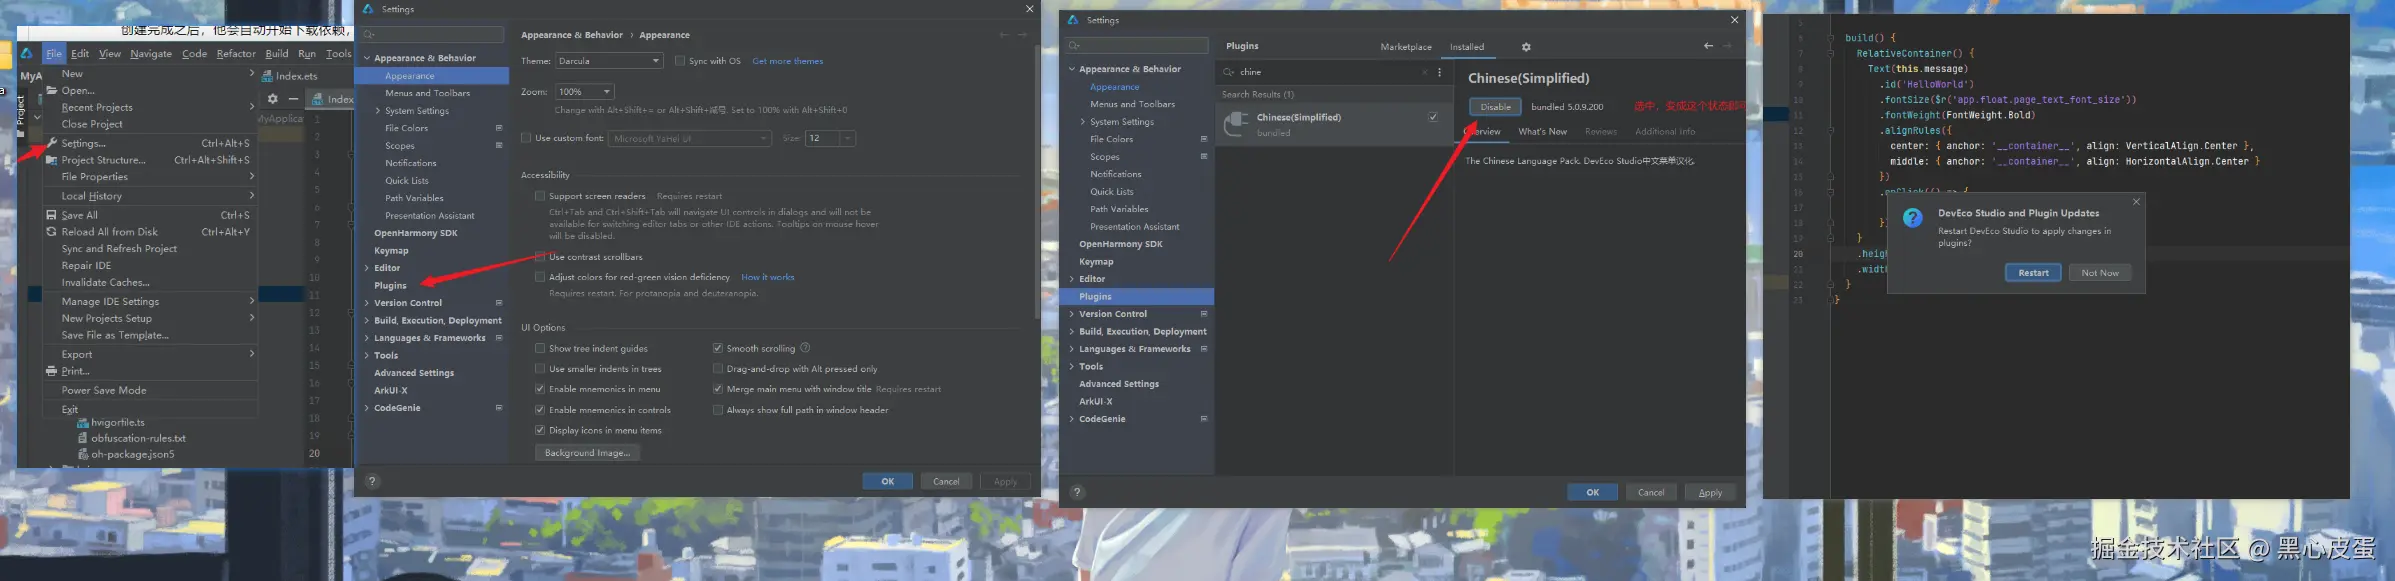
Task: Click the minus hide icon beside the Project panel gear
Action: pyautogui.click(x=293, y=99)
